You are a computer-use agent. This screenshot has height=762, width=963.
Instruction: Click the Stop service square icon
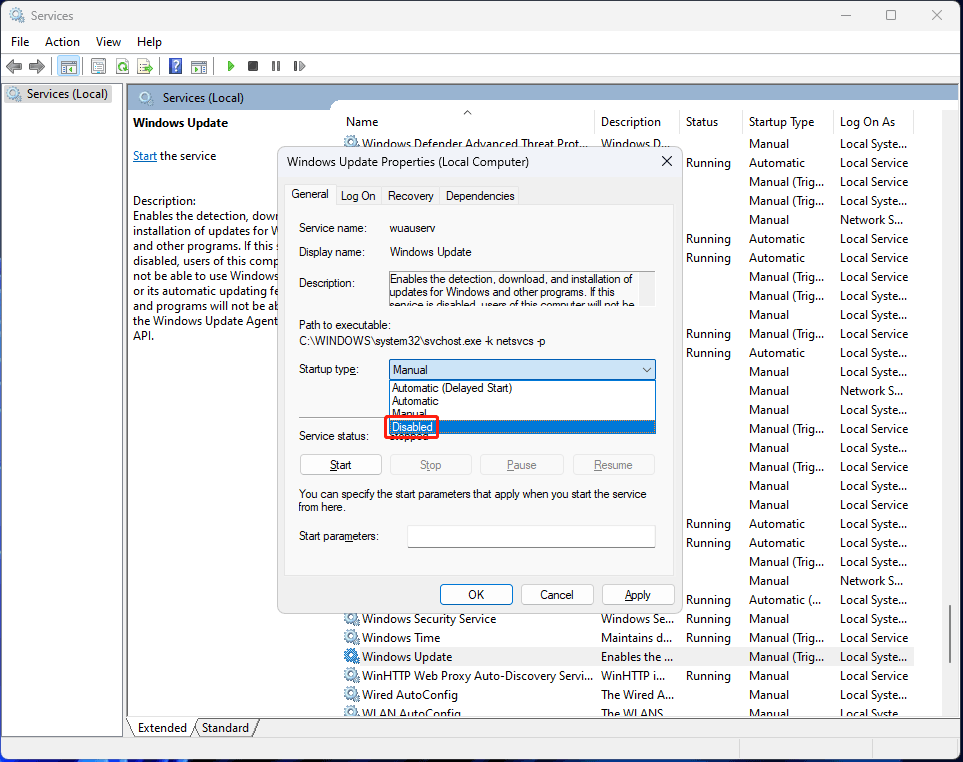coord(252,66)
